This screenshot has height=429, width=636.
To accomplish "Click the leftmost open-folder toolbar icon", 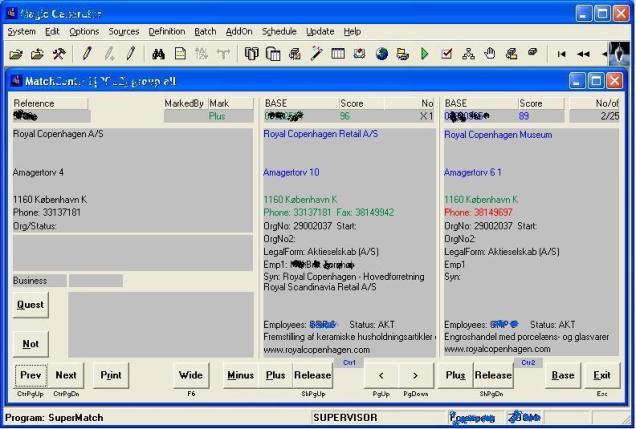I will point(16,54).
